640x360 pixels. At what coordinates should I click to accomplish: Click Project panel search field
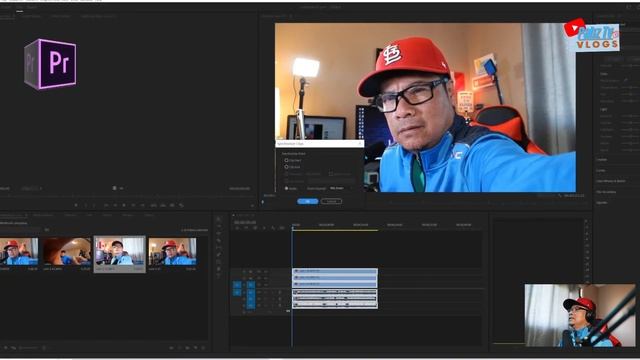coord(20,230)
